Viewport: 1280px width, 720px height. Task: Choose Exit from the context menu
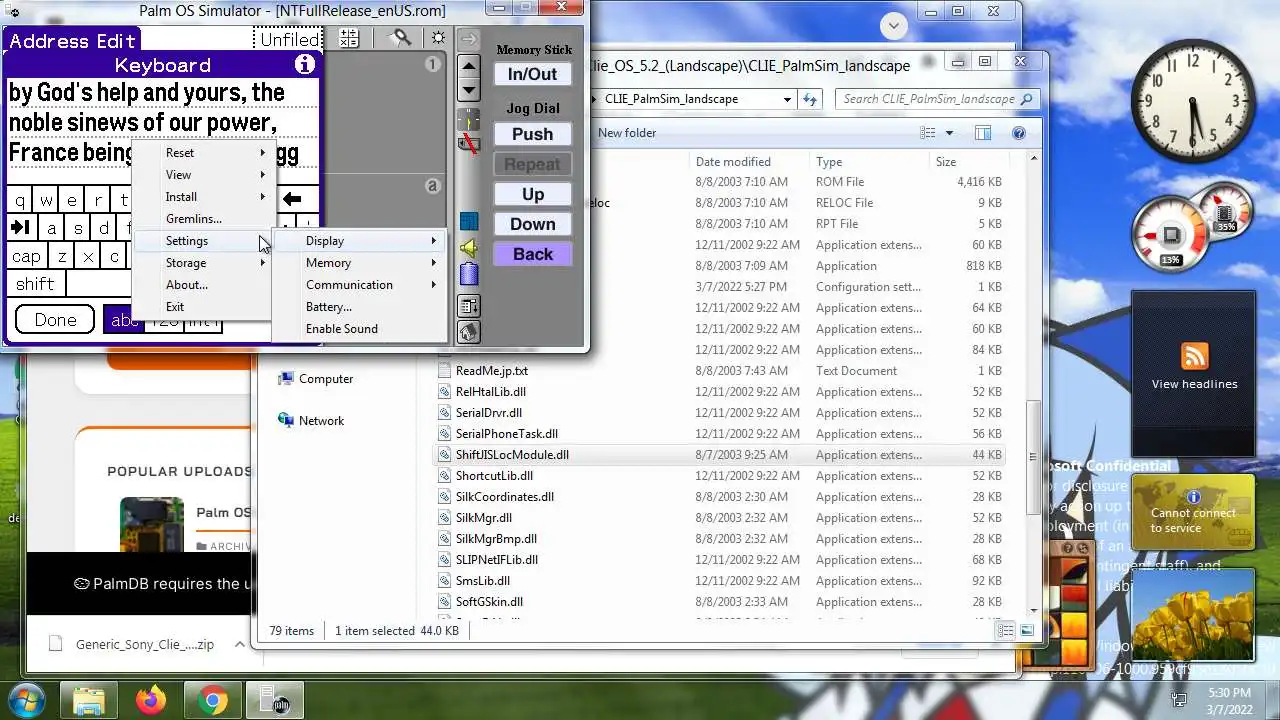pos(202,307)
